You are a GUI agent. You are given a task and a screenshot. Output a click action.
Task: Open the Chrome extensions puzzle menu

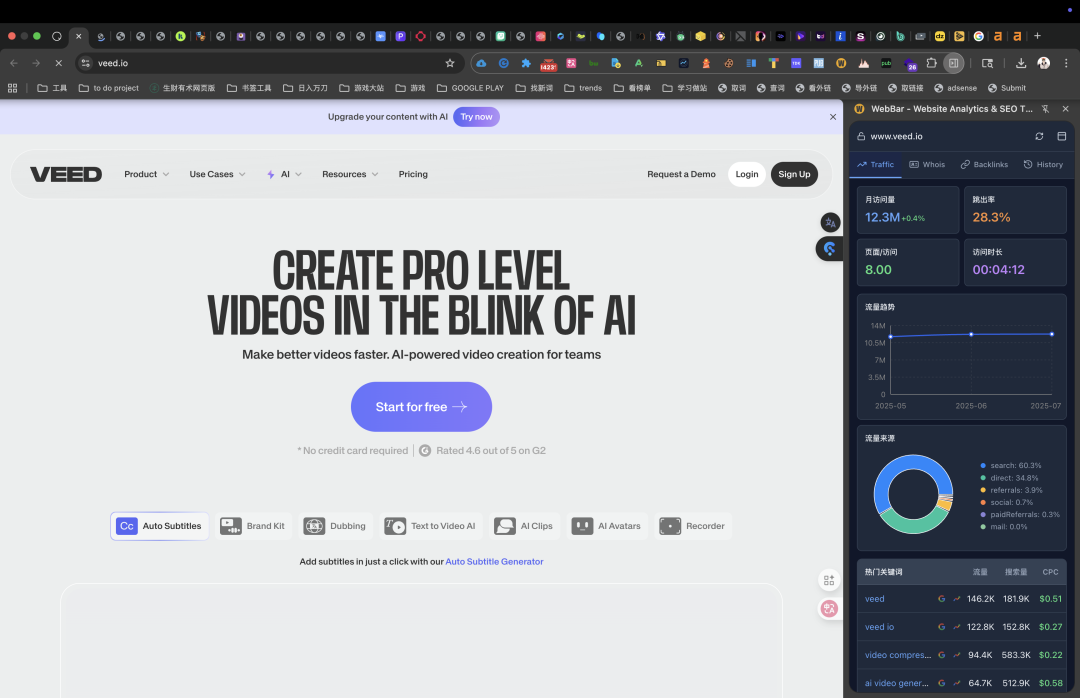[x=931, y=63]
